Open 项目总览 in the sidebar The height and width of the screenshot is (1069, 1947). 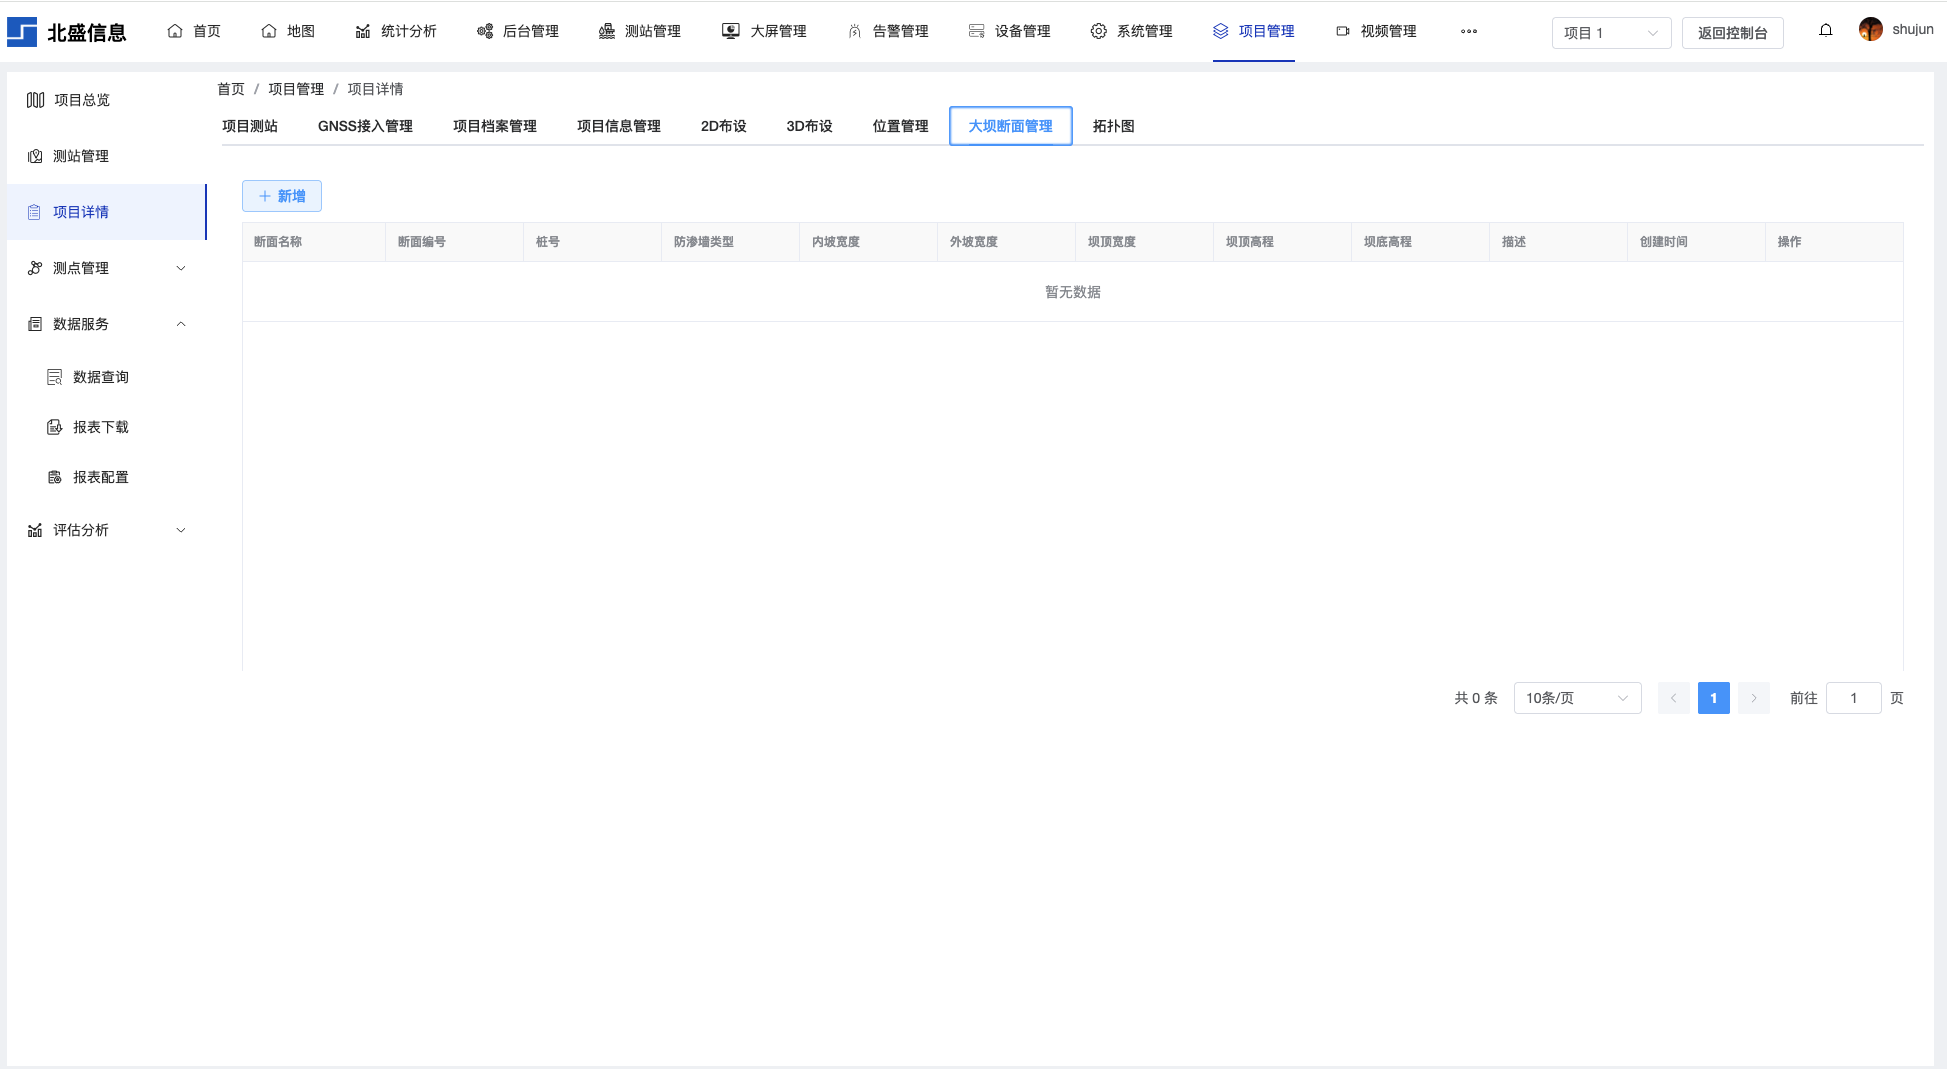click(81, 100)
